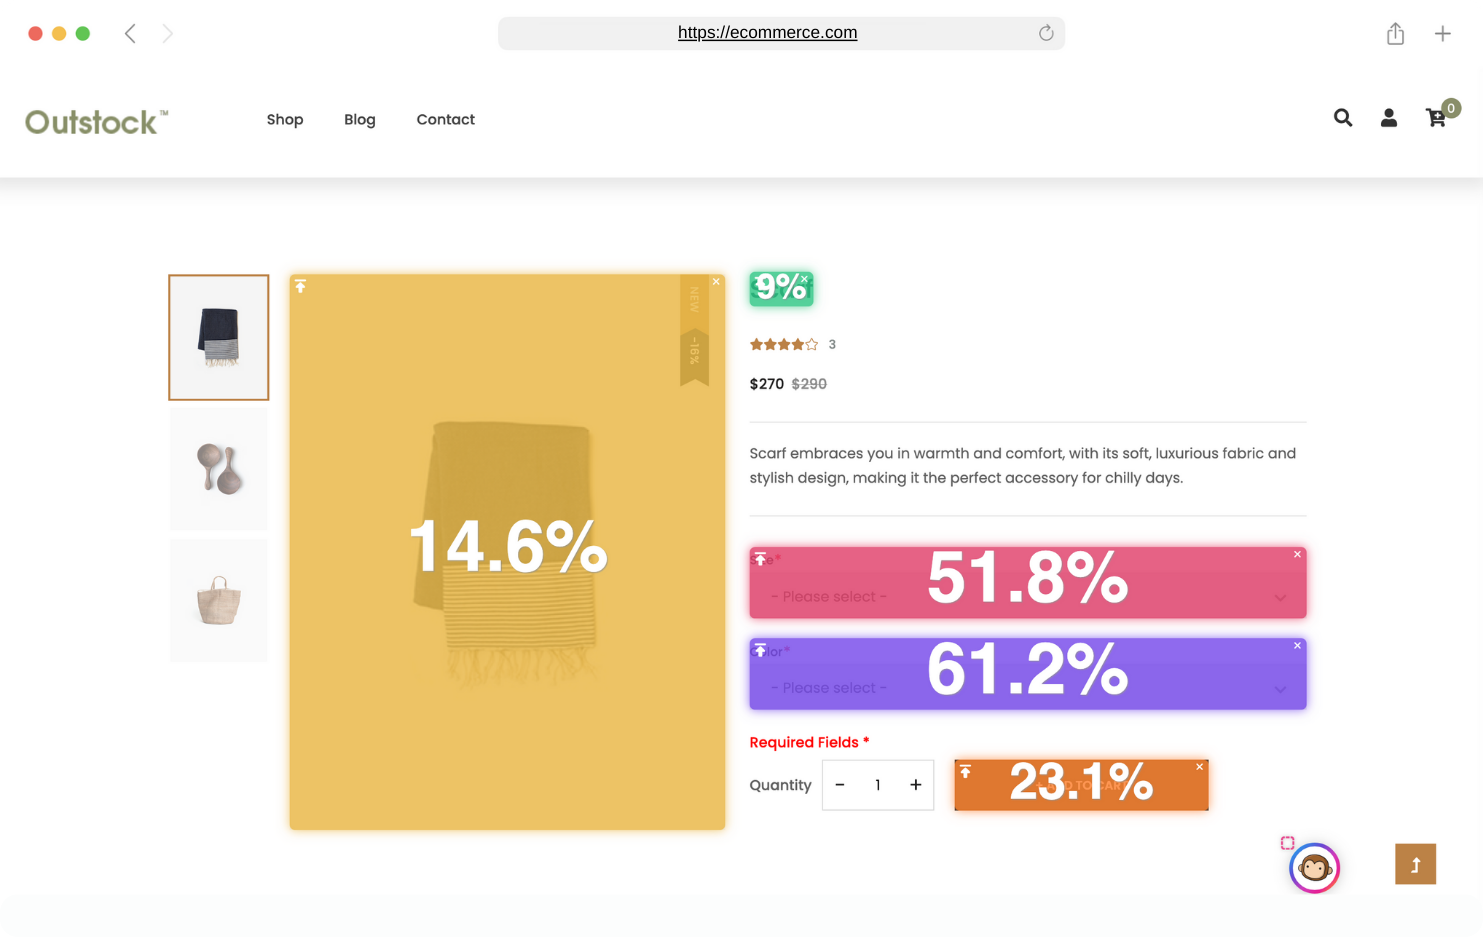Open the shopping cart icon
Image resolution: width=1483 pixels, height=938 pixels.
click(1436, 117)
